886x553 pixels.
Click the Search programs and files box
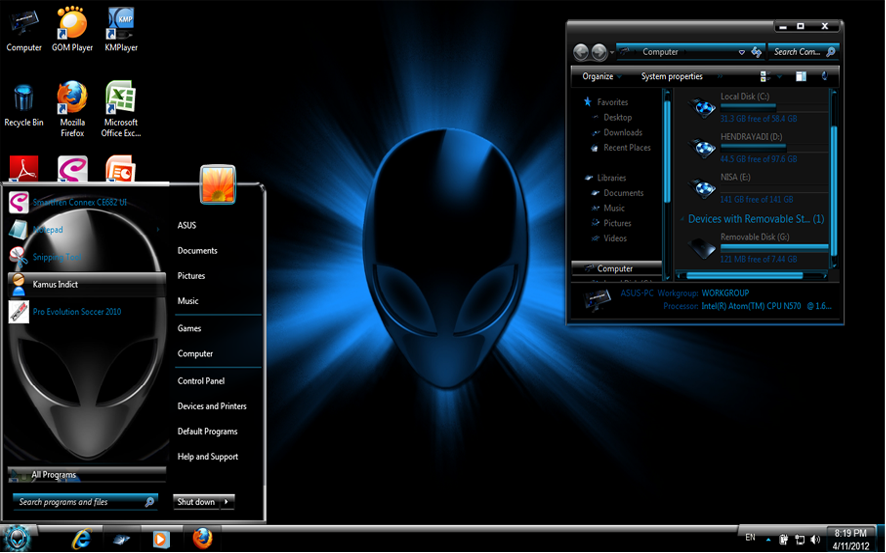pyautogui.click(x=85, y=502)
